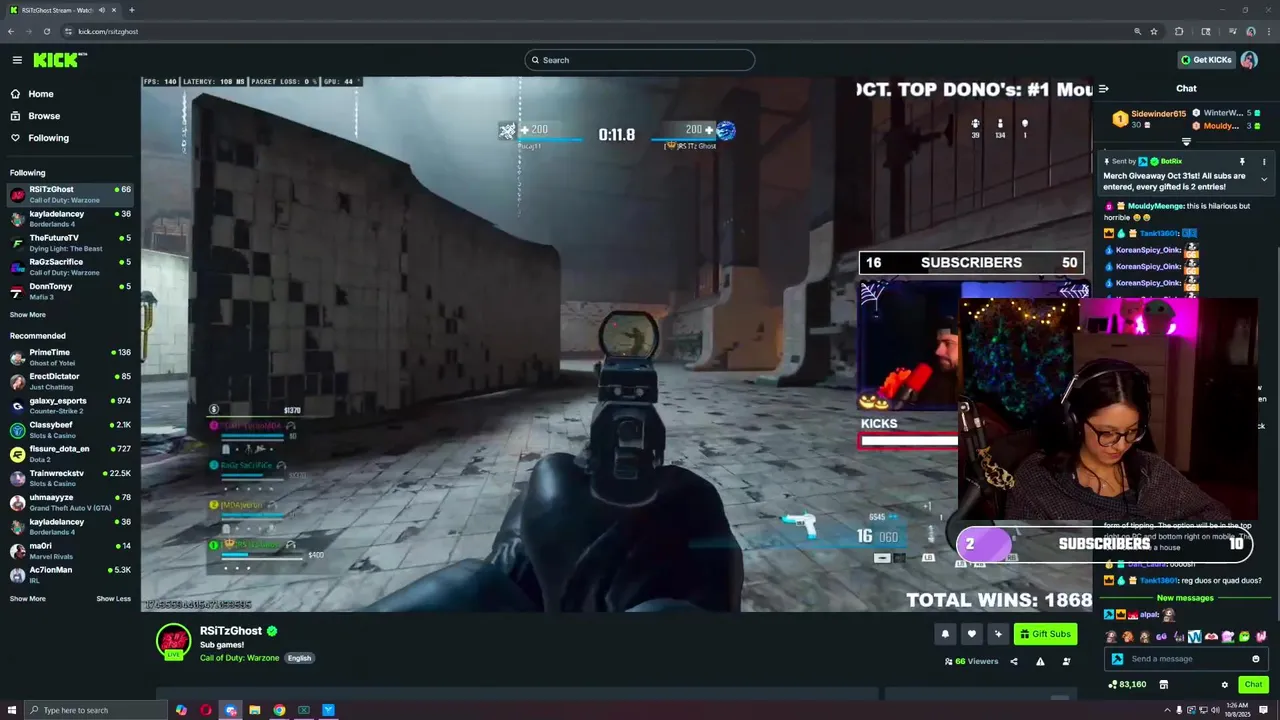This screenshot has width=1280, height=720.
Task: Focus the Search input field
Action: tap(639, 60)
